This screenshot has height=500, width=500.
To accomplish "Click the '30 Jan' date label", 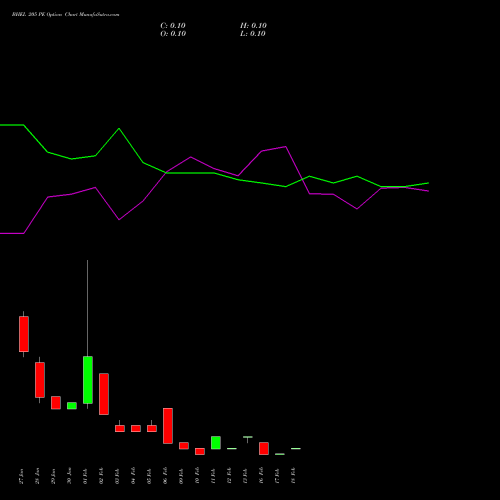I will coord(70,476).
